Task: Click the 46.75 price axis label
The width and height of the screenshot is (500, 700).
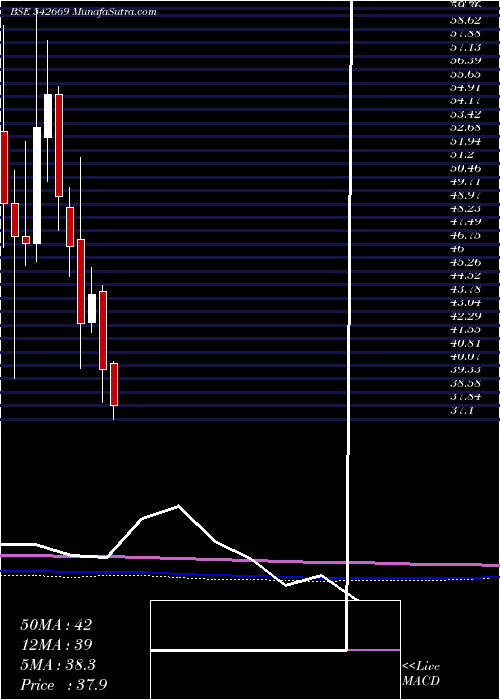Action: [x=465, y=235]
